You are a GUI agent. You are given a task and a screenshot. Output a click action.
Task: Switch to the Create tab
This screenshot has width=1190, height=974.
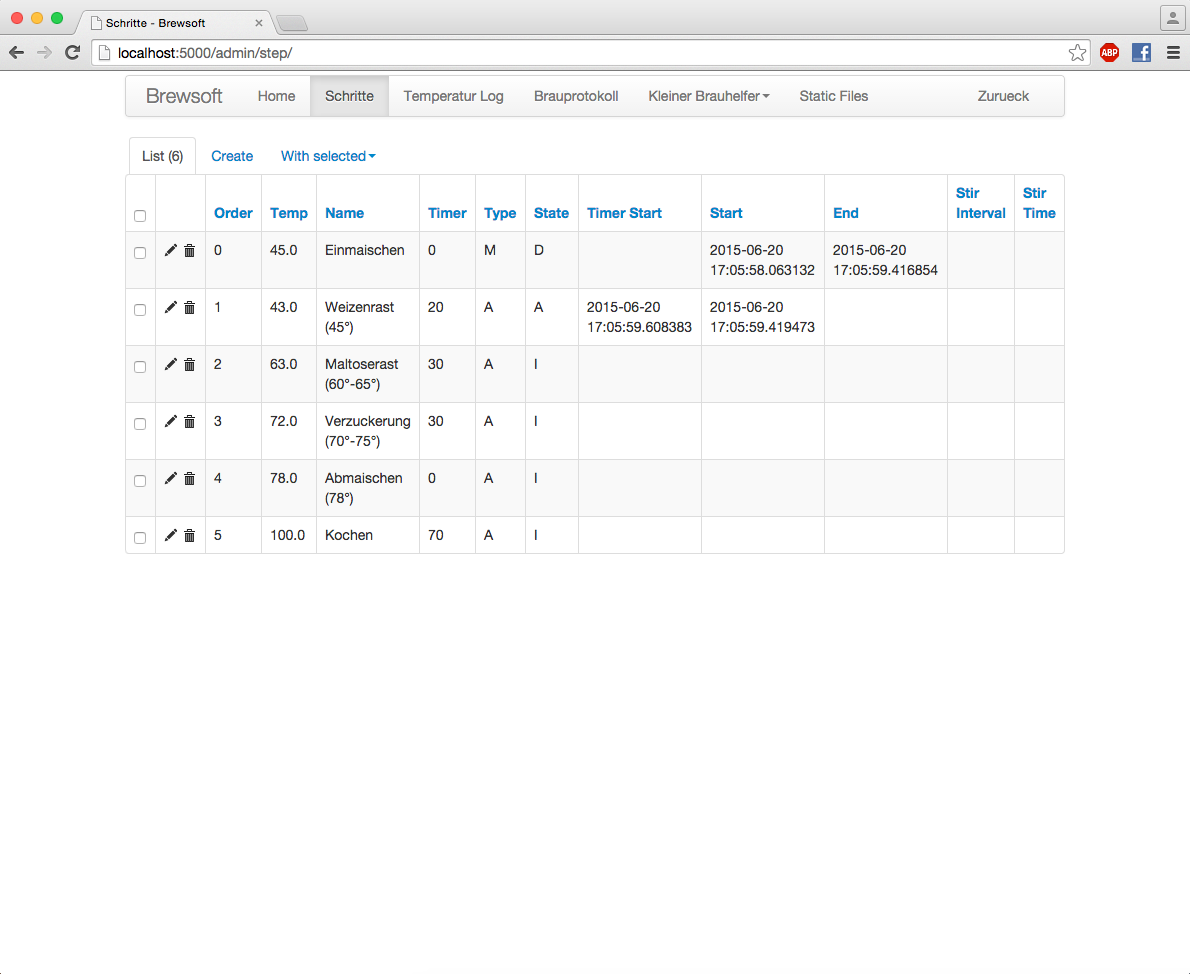tap(232, 156)
